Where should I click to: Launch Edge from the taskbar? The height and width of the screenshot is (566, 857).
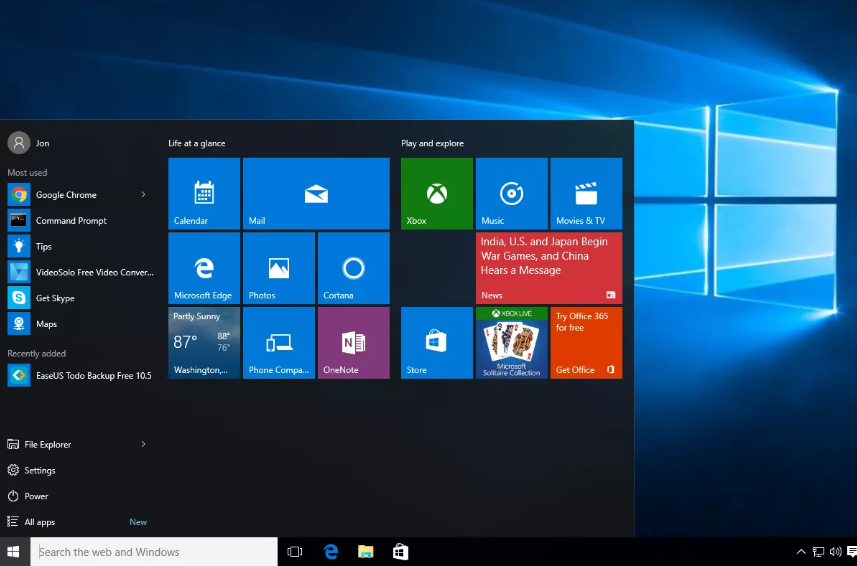click(331, 552)
